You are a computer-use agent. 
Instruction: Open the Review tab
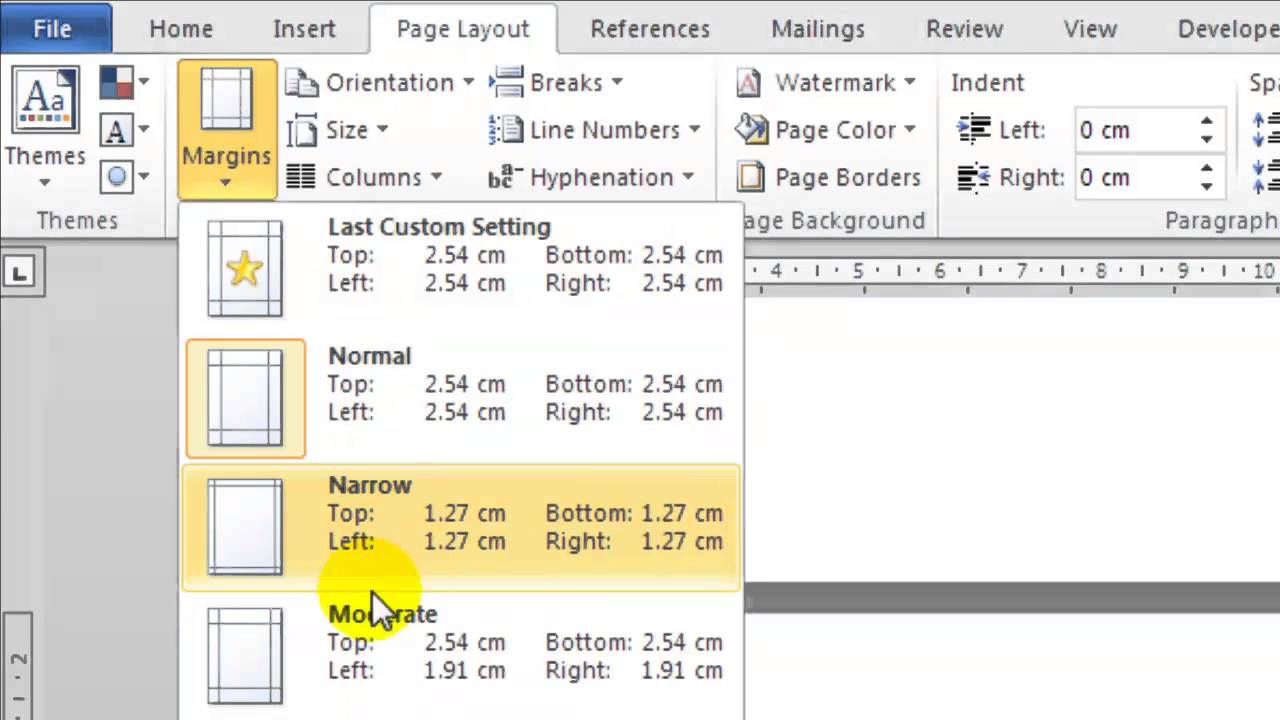click(964, 29)
